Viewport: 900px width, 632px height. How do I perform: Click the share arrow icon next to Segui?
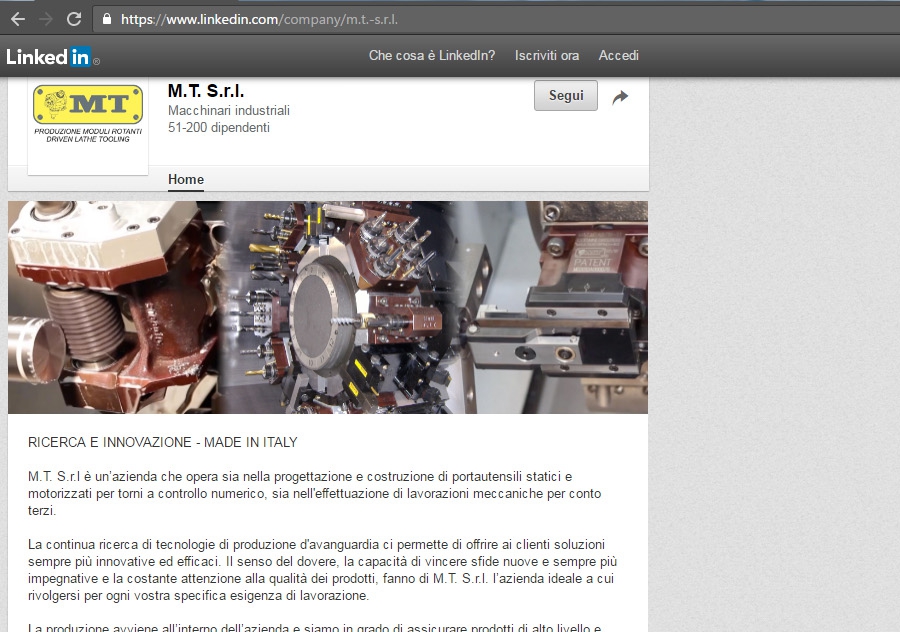tap(620, 97)
